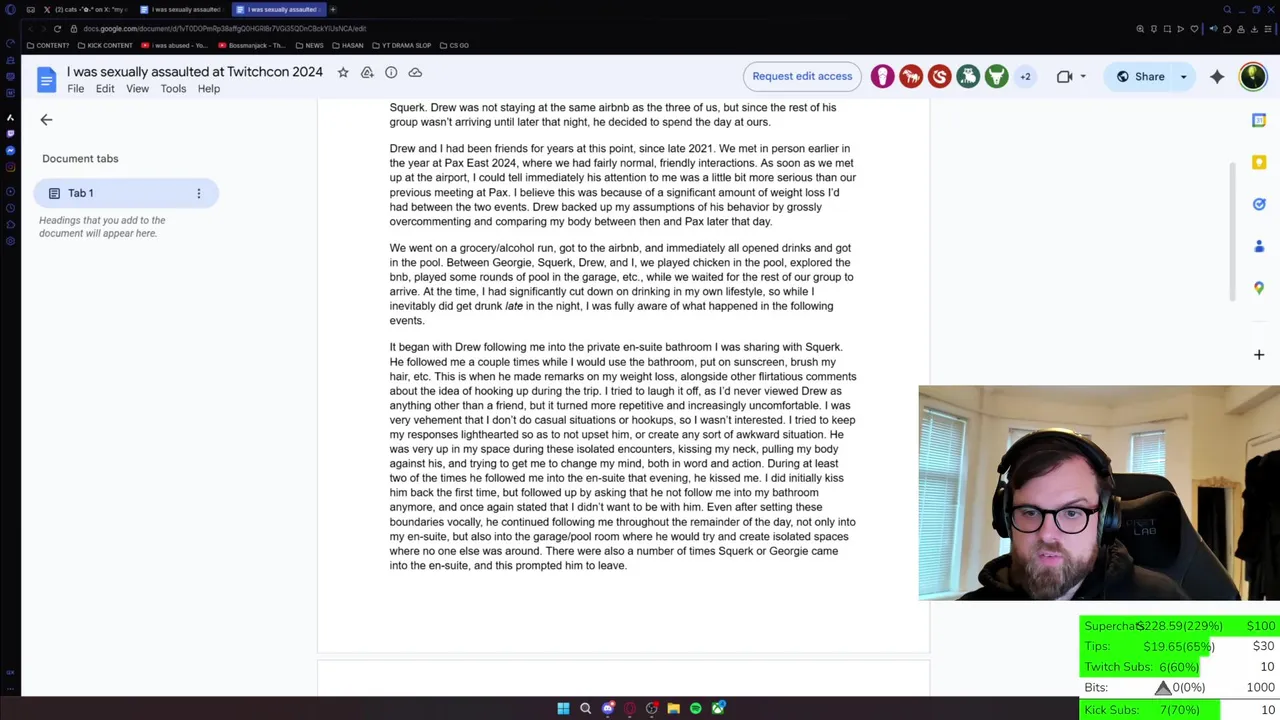Click the plus icon to get add-ons
The height and width of the screenshot is (720, 1280).
pos(1259,355)
